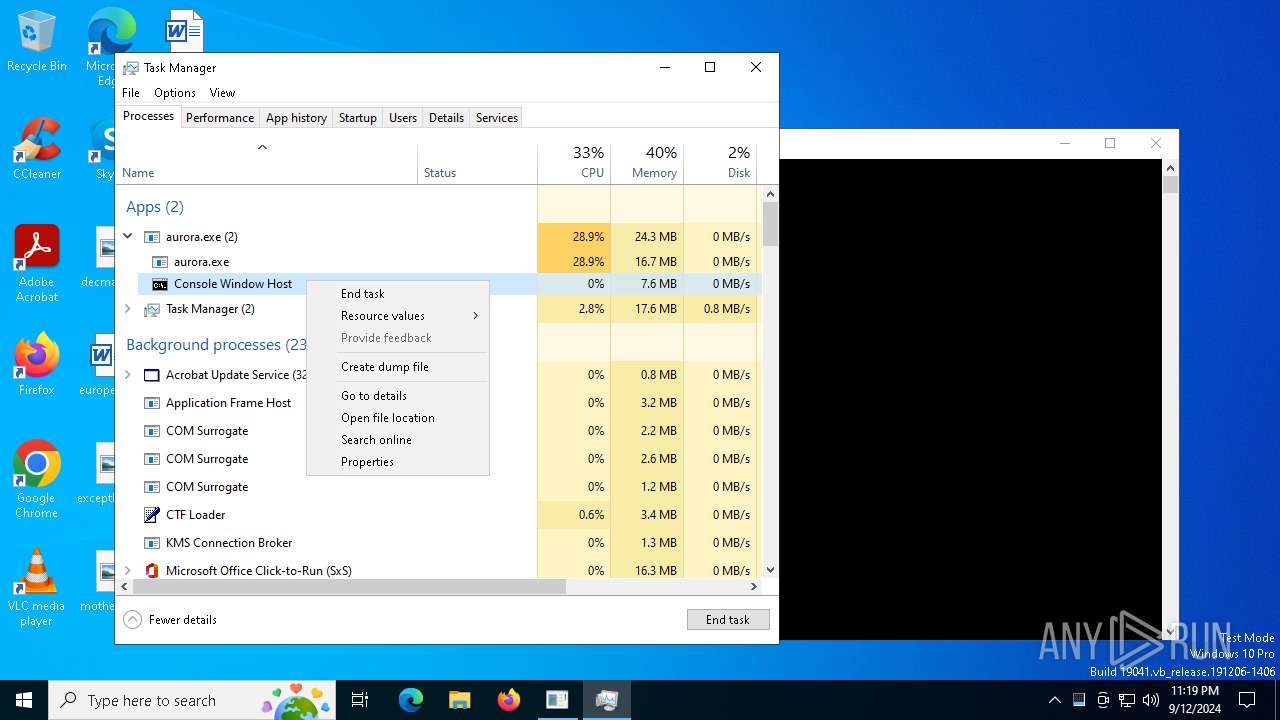Open the Options menu
Image resolution: width=1280 pixels, height=720 pixels.
175,93
